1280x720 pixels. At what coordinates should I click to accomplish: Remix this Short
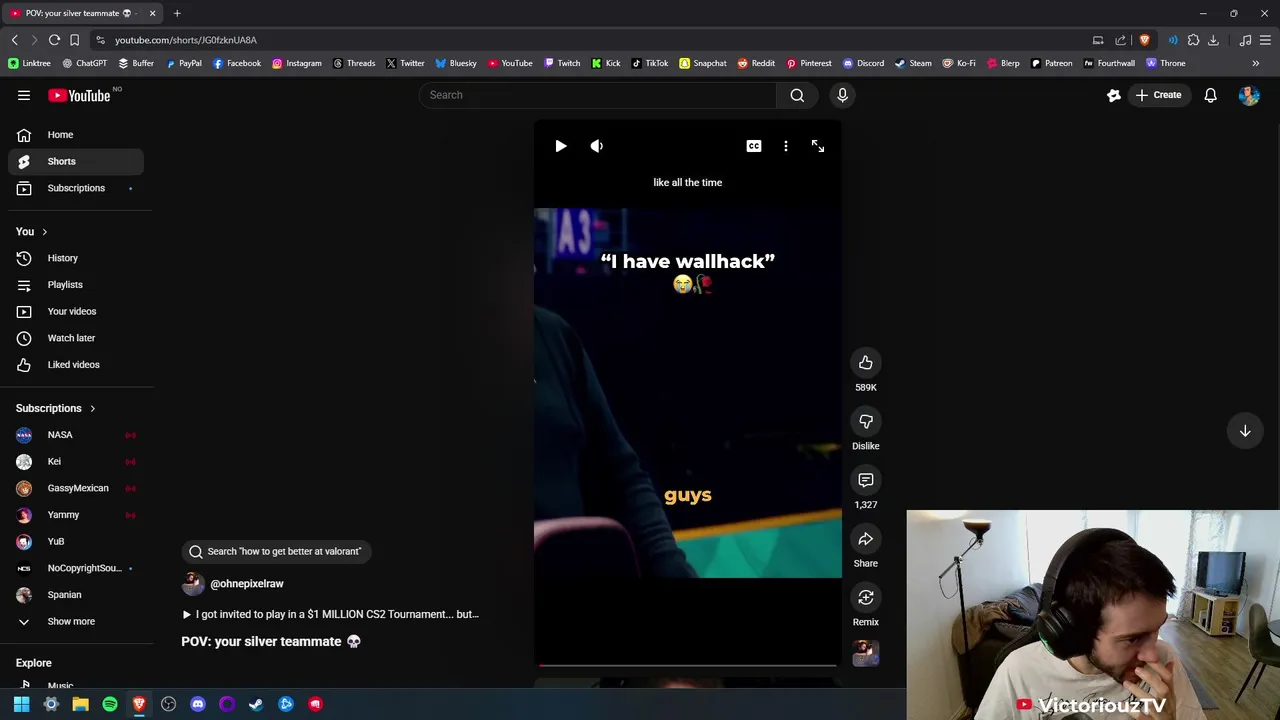[866, 598]
